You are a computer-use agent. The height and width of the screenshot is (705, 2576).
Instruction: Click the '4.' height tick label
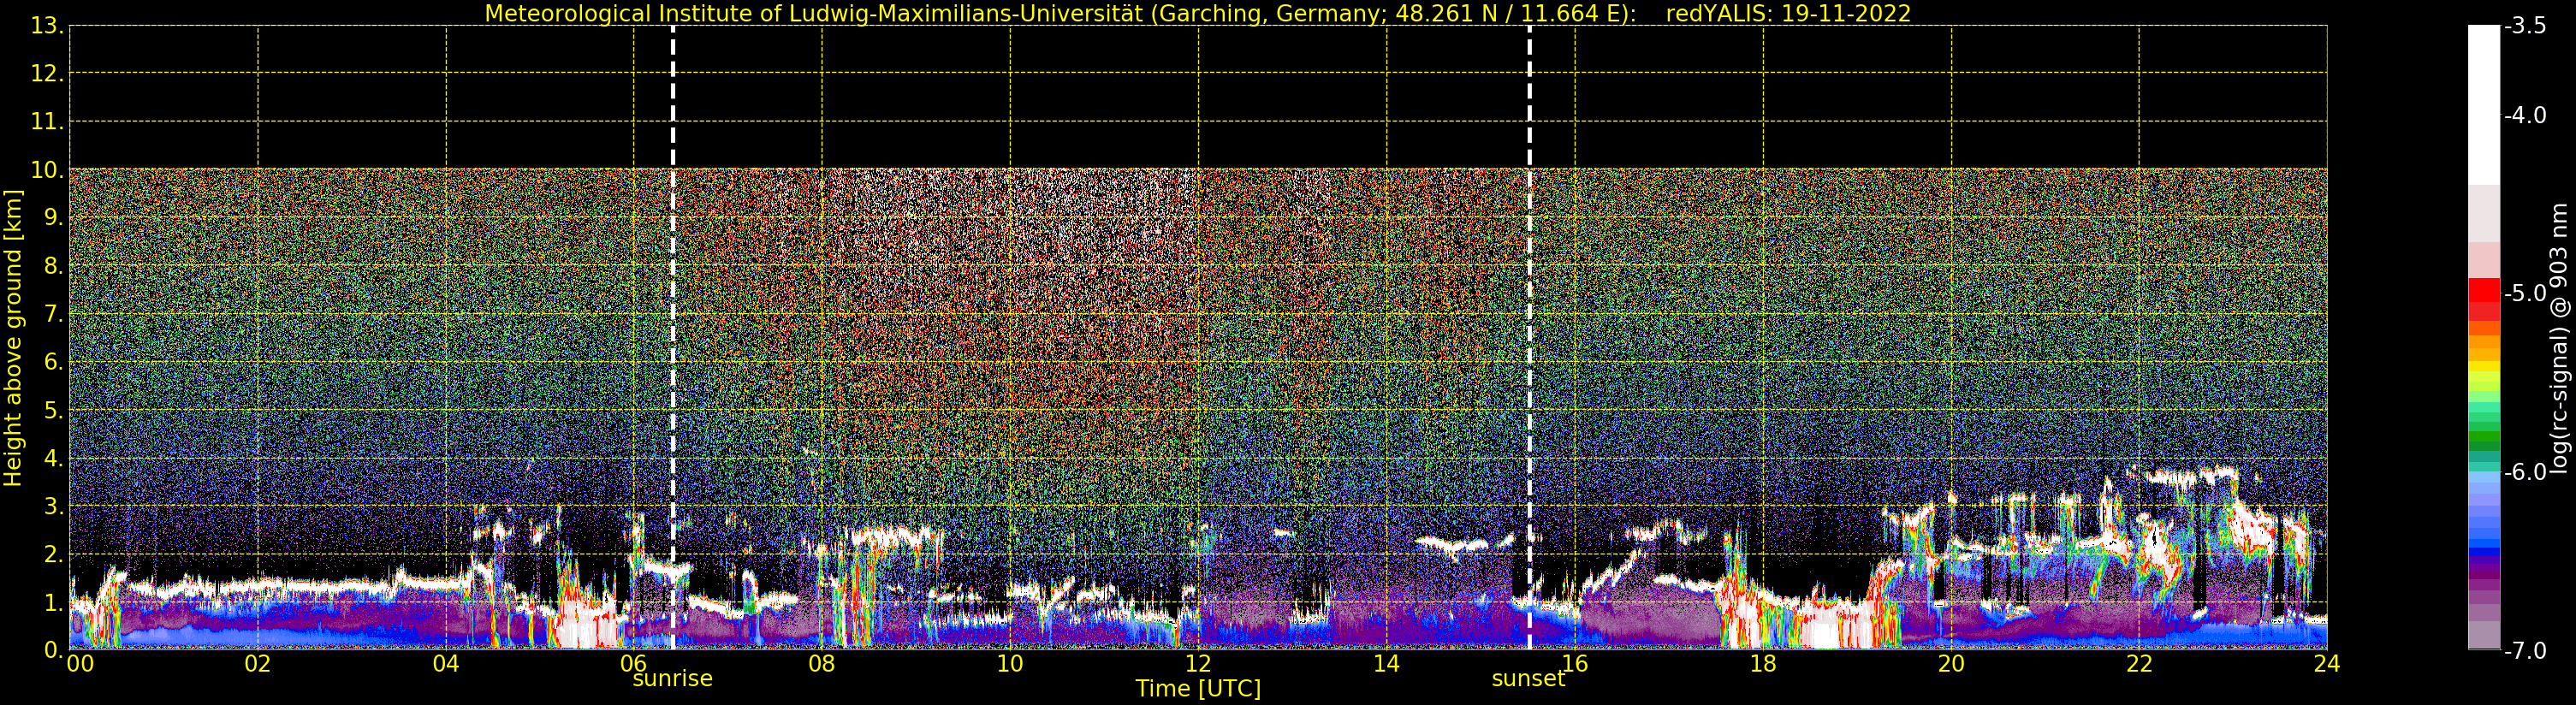click(x=54, y=458)
